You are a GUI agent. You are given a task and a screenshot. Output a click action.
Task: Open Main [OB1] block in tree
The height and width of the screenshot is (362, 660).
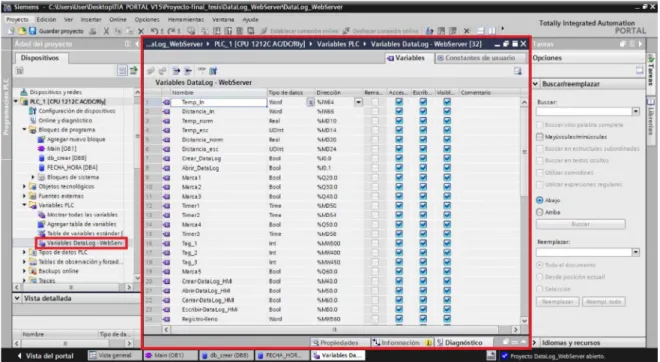pyautogui.click(x=61, y=149)
